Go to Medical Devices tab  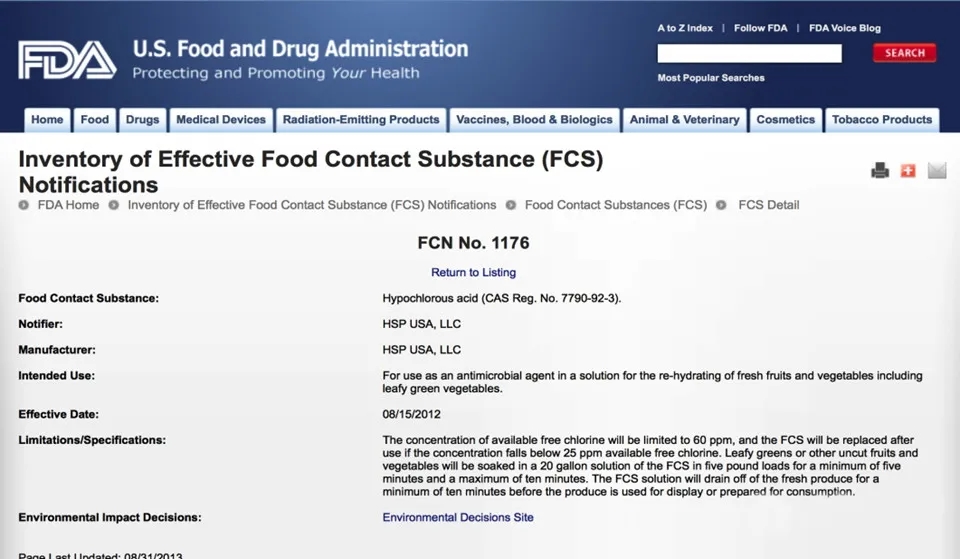(x=221, y=120)
